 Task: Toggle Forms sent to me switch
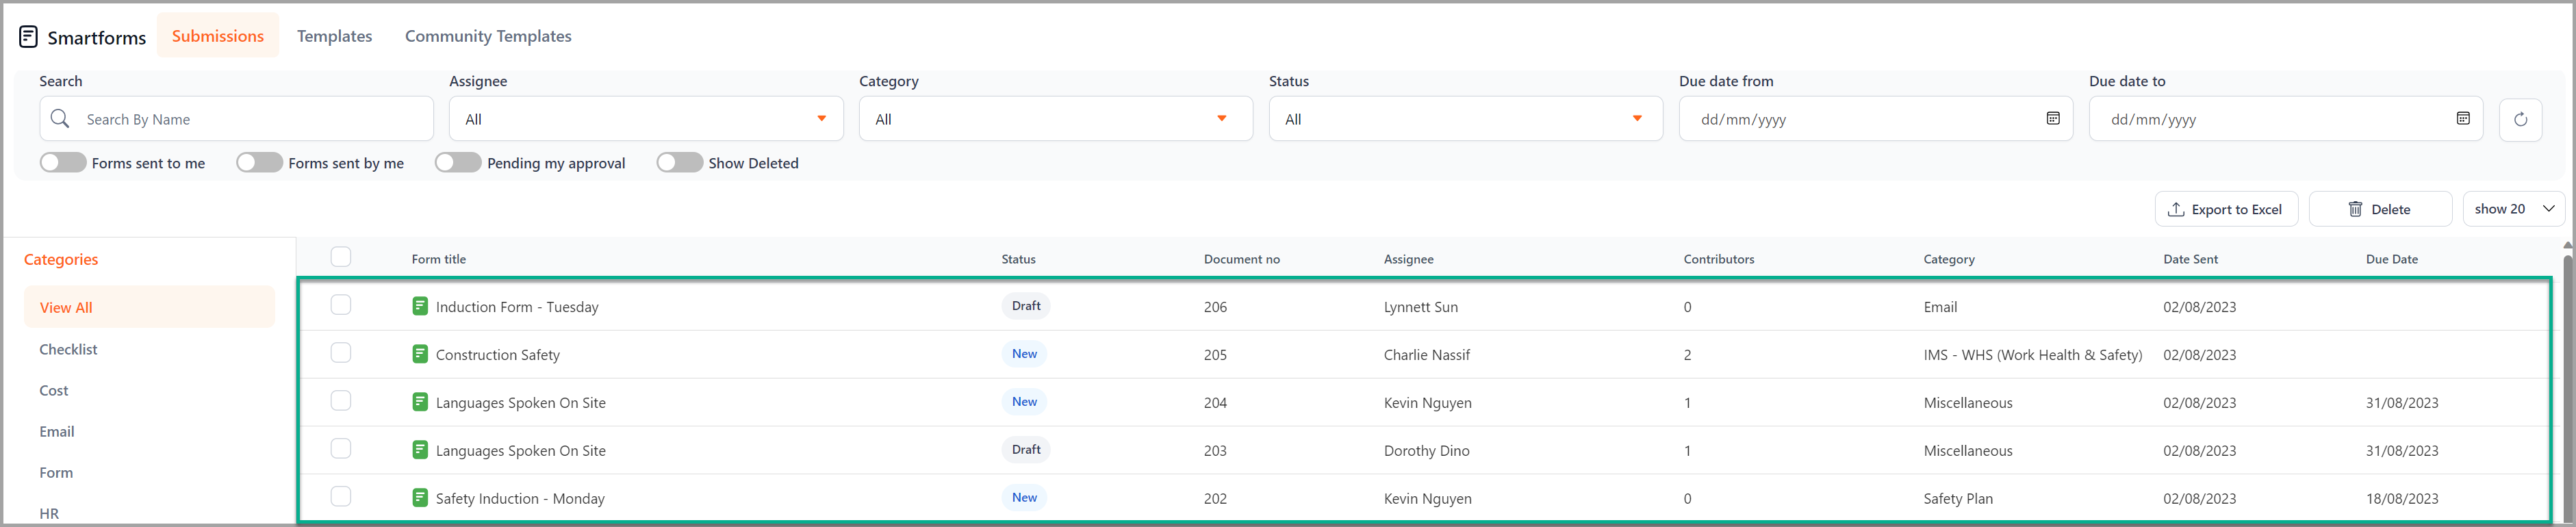(x=63, y=162)
